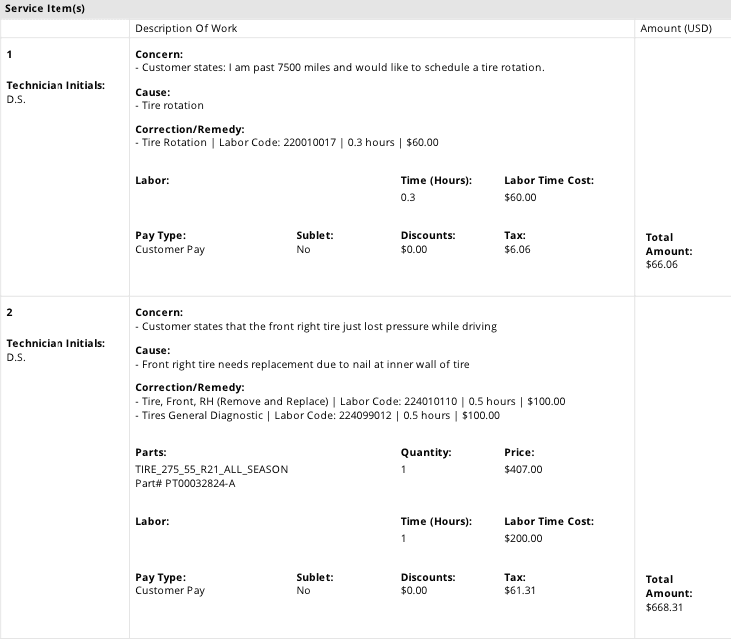
Task: Click part number PT00032824-A
Action: (x=185, y=483)
